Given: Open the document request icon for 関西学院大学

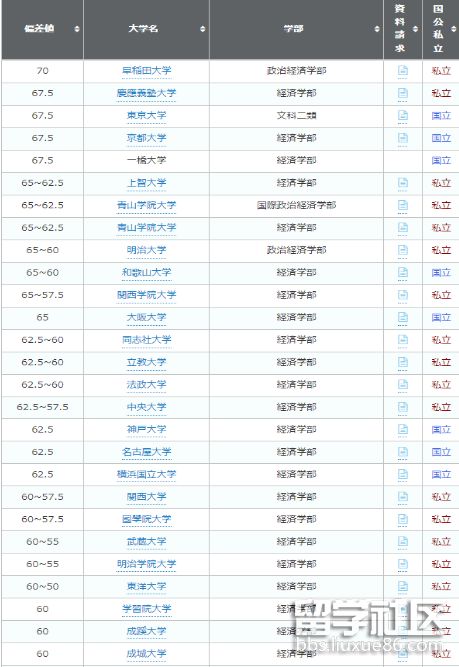Looking at the screenshot, I should [402, 295].
